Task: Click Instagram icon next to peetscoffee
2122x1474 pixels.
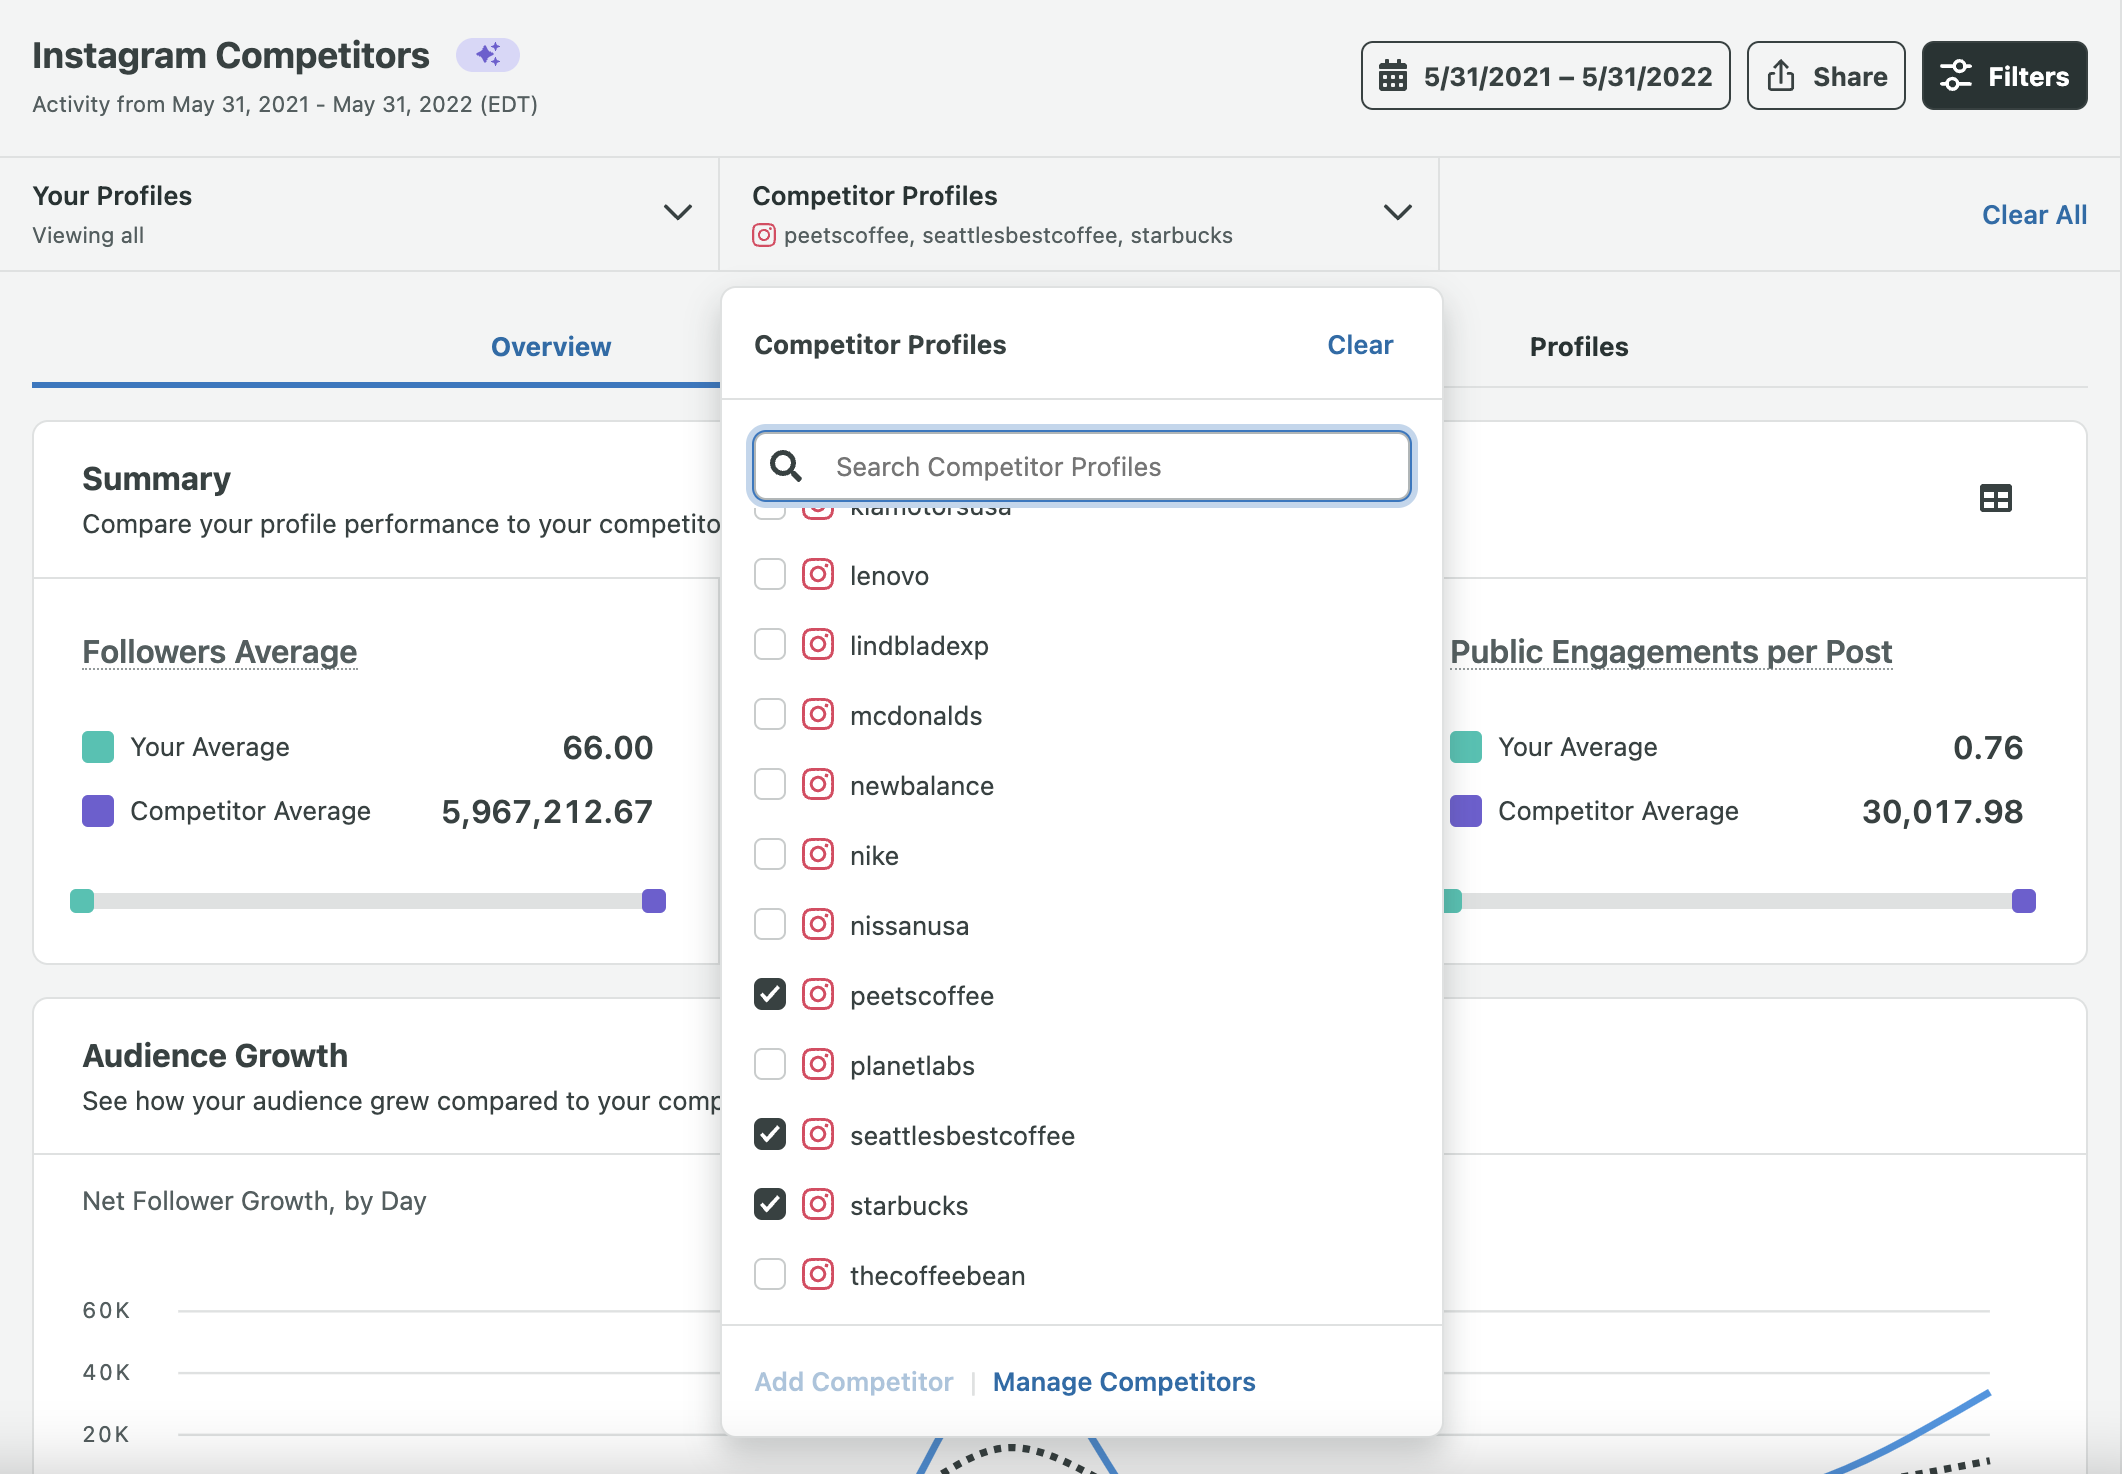Action: click(x=818, y=995)
